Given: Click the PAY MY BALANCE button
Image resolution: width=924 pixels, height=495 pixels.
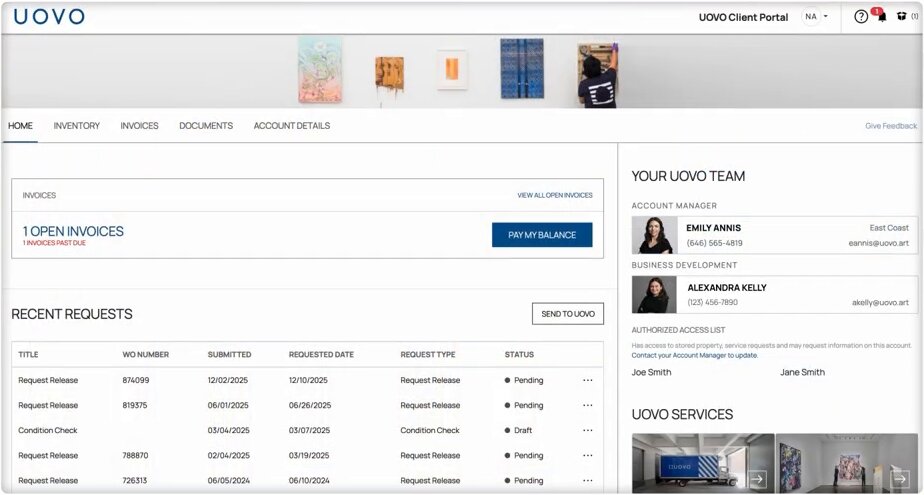Looking at the screenshot, I should (542, 235).
